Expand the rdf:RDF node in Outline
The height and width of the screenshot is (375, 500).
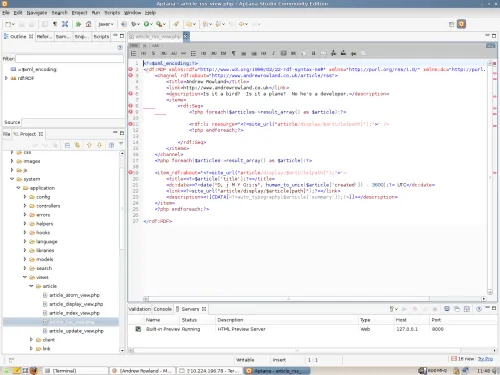6,78
